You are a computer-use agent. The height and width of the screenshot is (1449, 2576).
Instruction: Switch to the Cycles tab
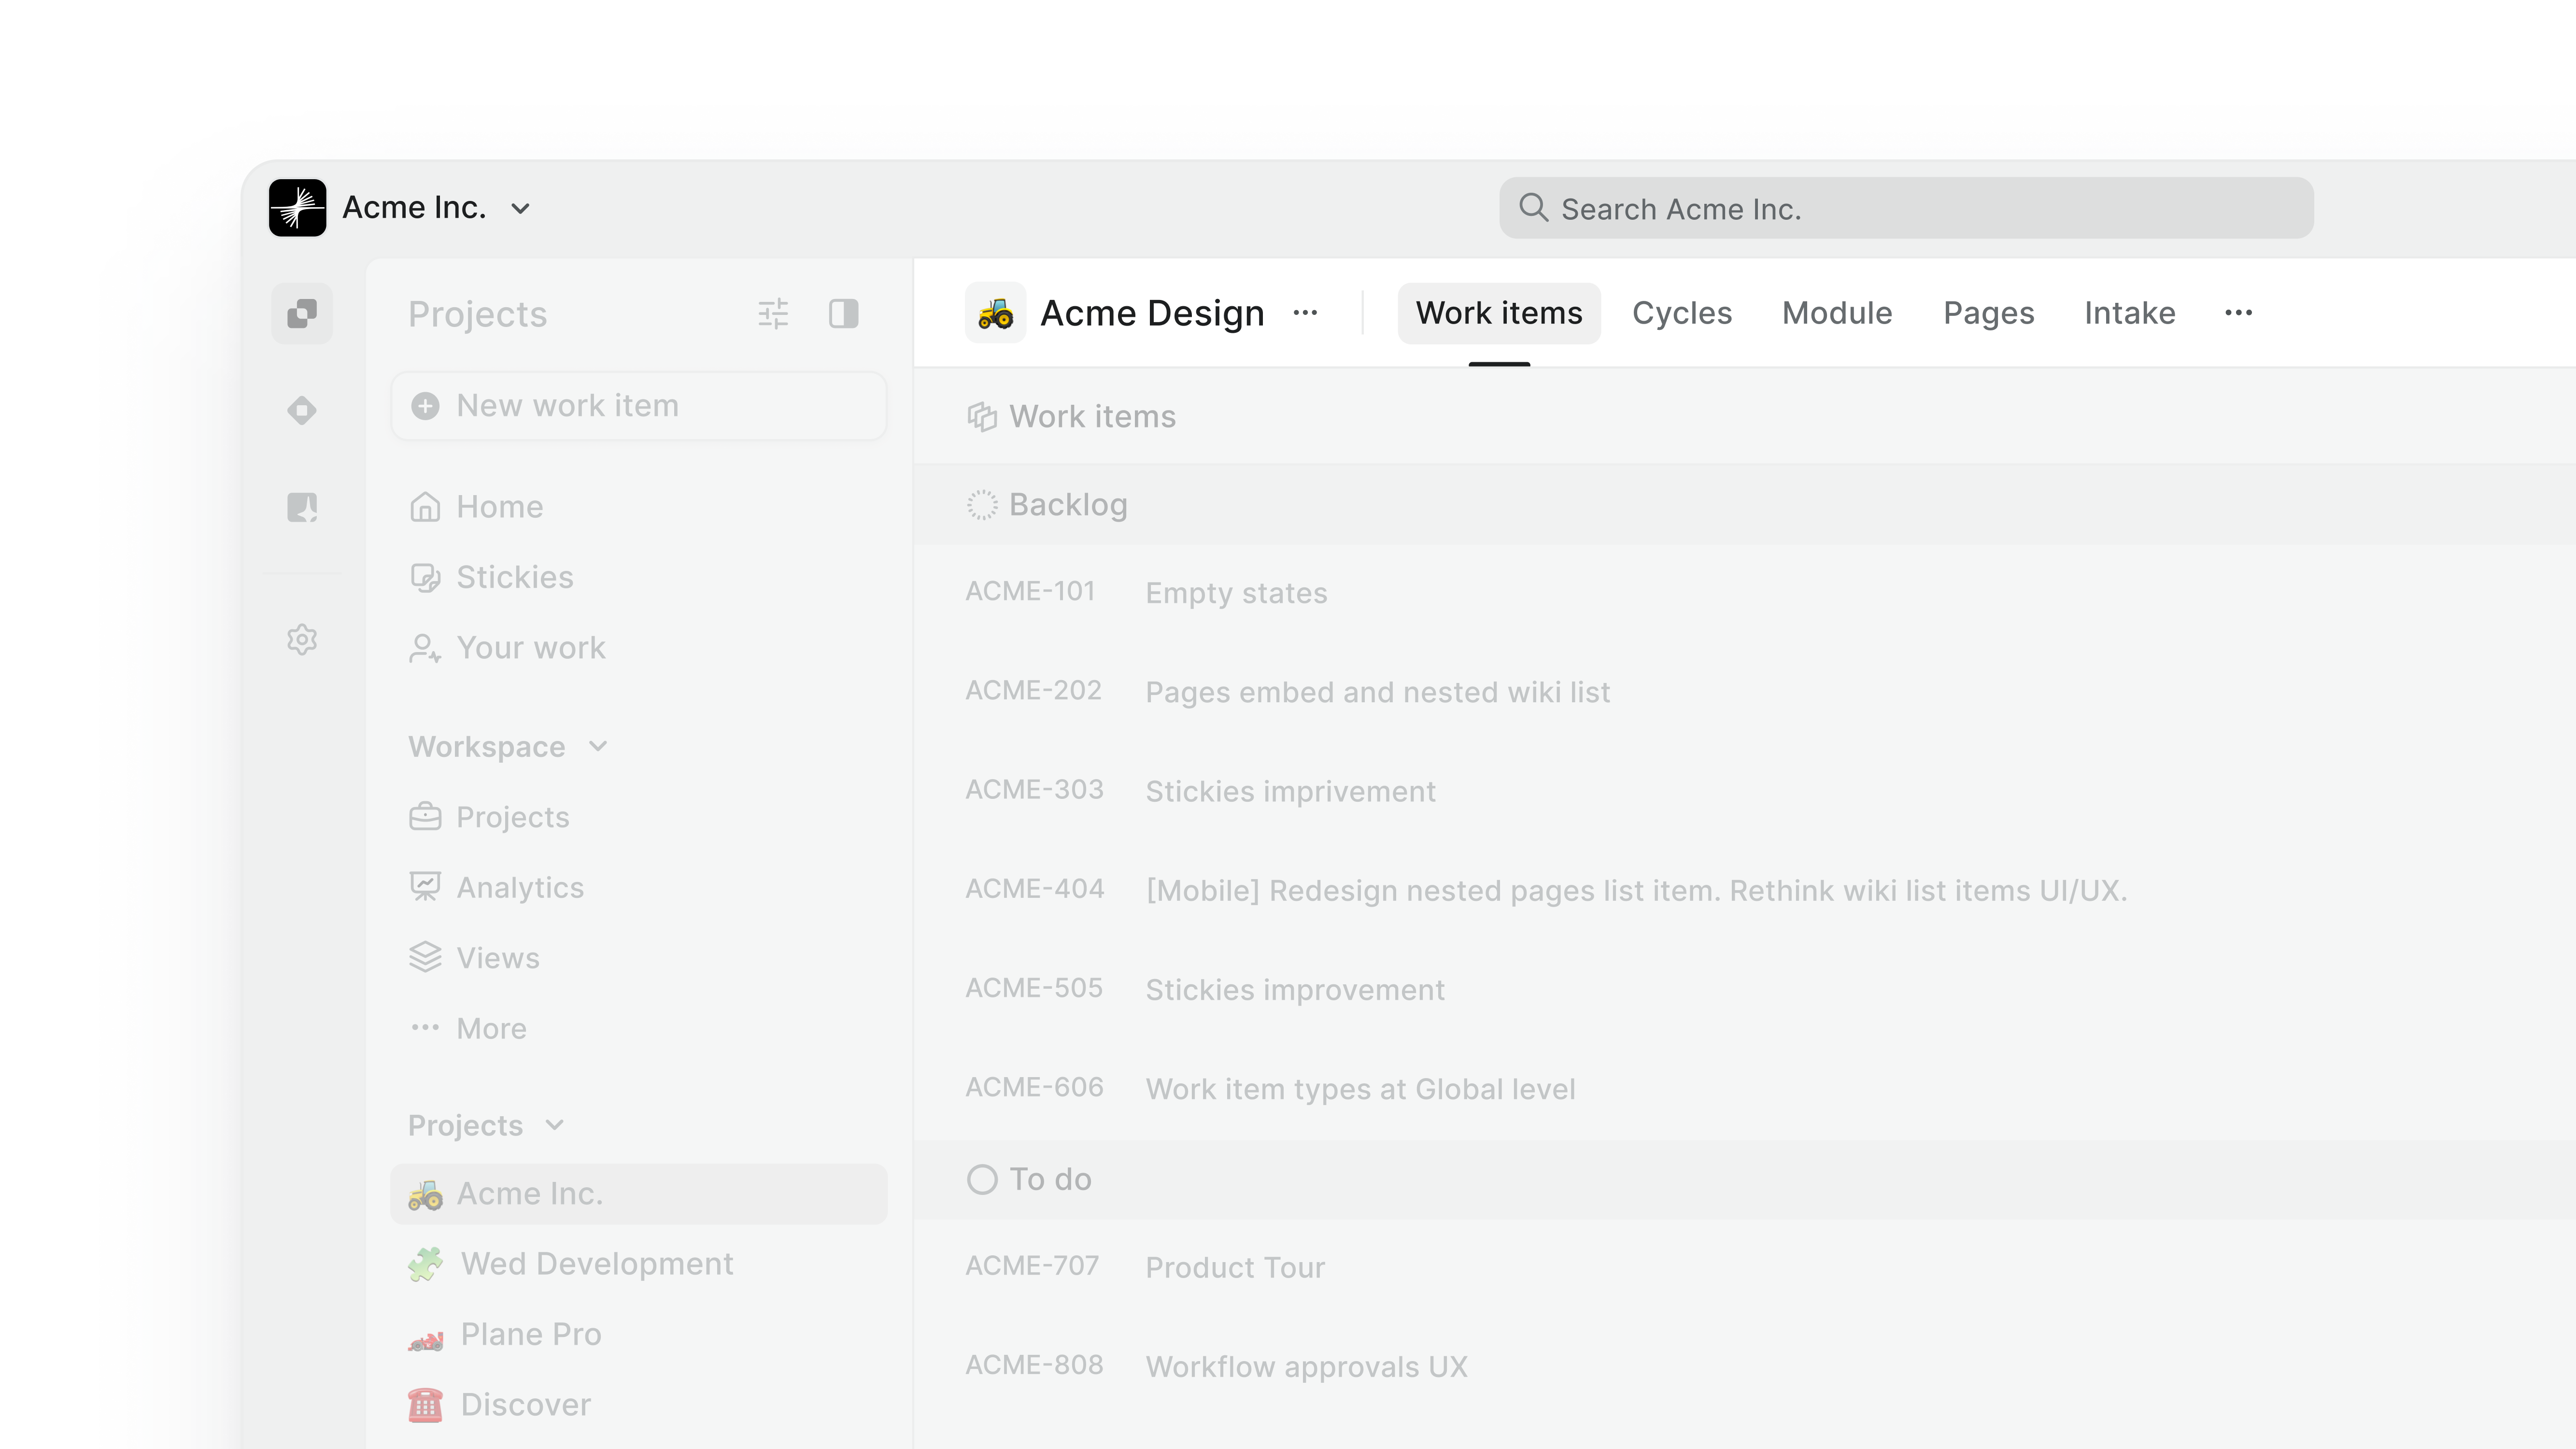click(x=1682, y=313)
